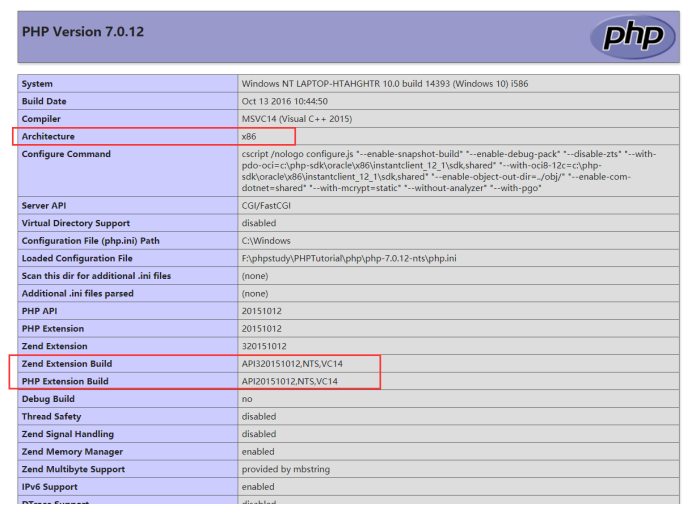Click 'Zend Signal Handling' label
Viewport: 692px width, 505px height.
tap(68, 434)
